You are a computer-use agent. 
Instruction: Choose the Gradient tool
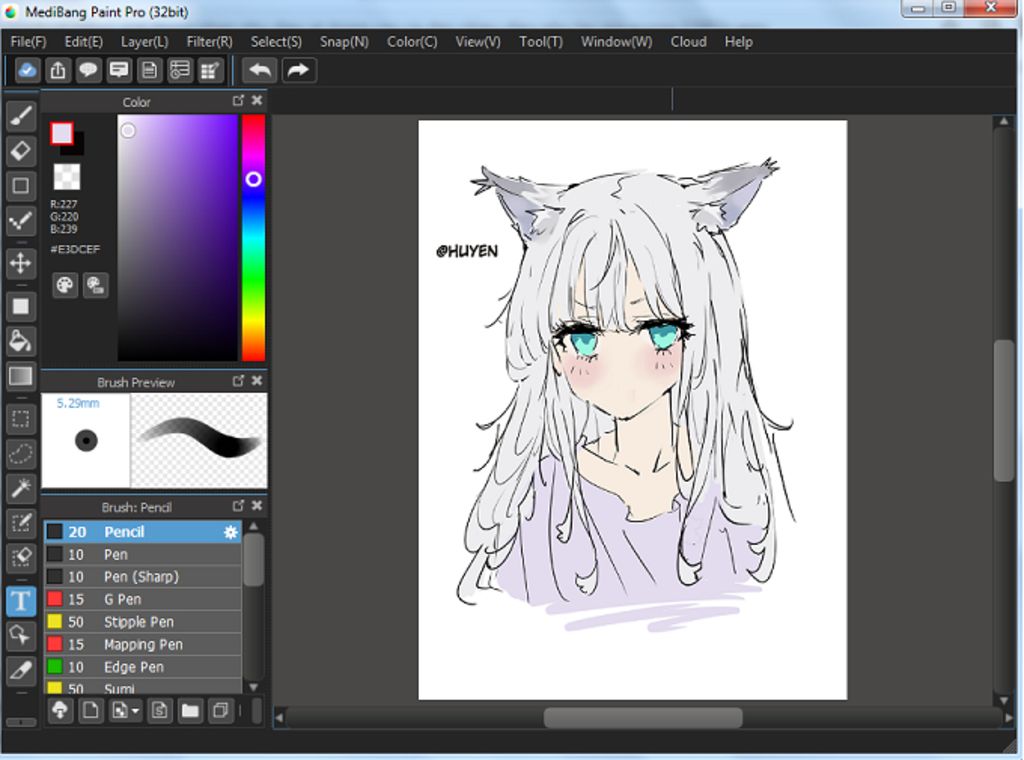21,376
